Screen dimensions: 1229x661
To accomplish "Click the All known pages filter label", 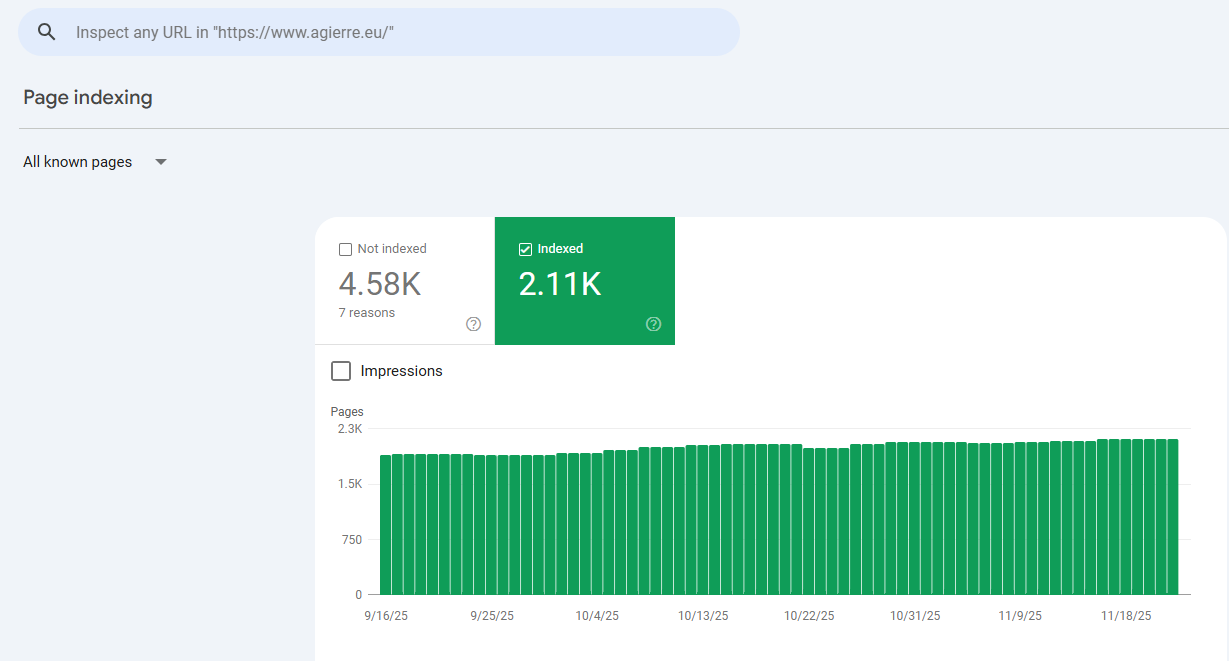I will click(78, 162).
